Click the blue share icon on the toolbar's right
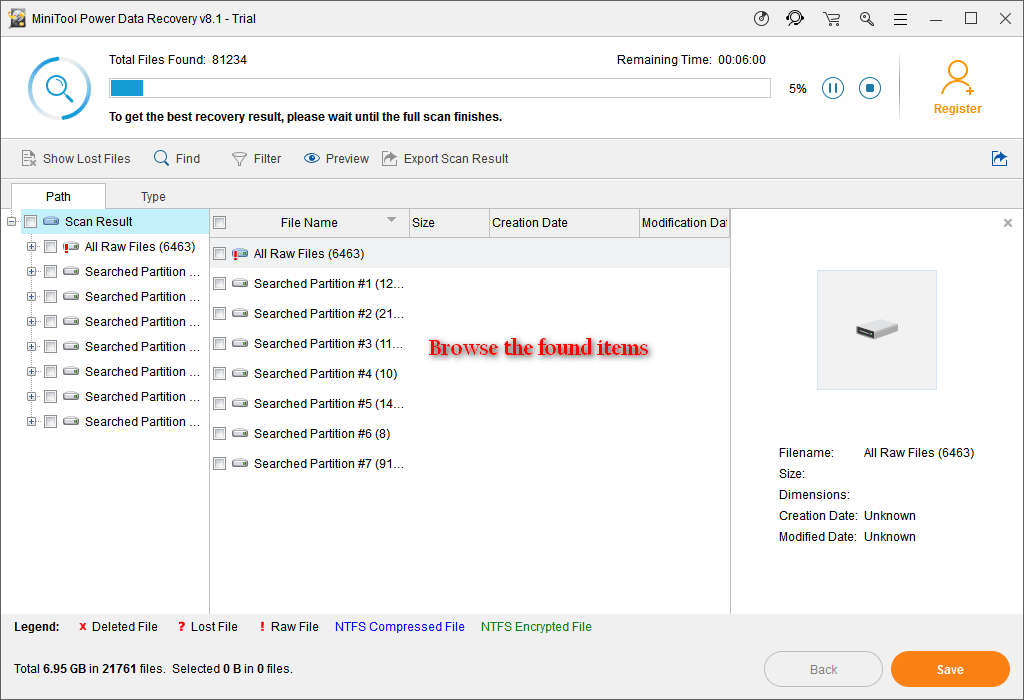 (999, 159)
